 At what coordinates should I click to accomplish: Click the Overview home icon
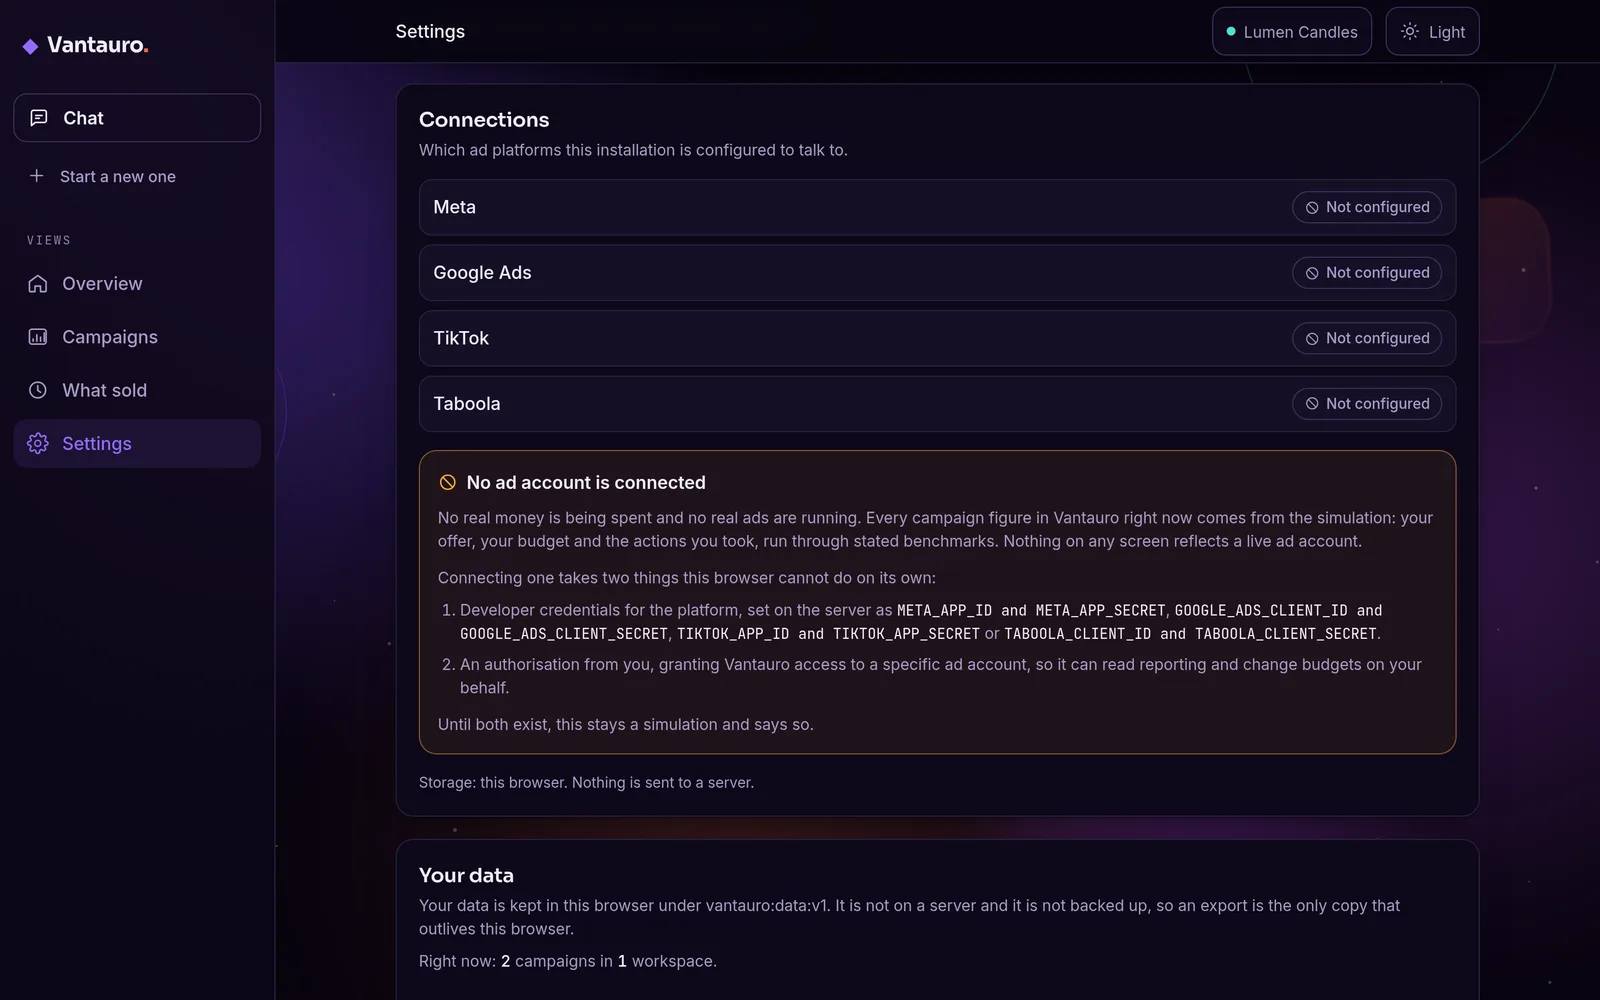click(38, 284)
